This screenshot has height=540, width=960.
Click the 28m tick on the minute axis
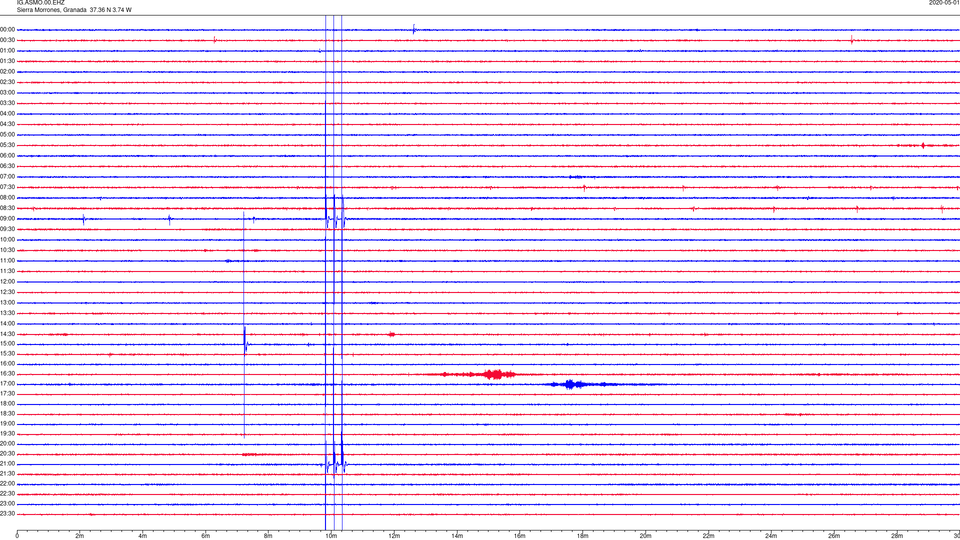(897, 536)
